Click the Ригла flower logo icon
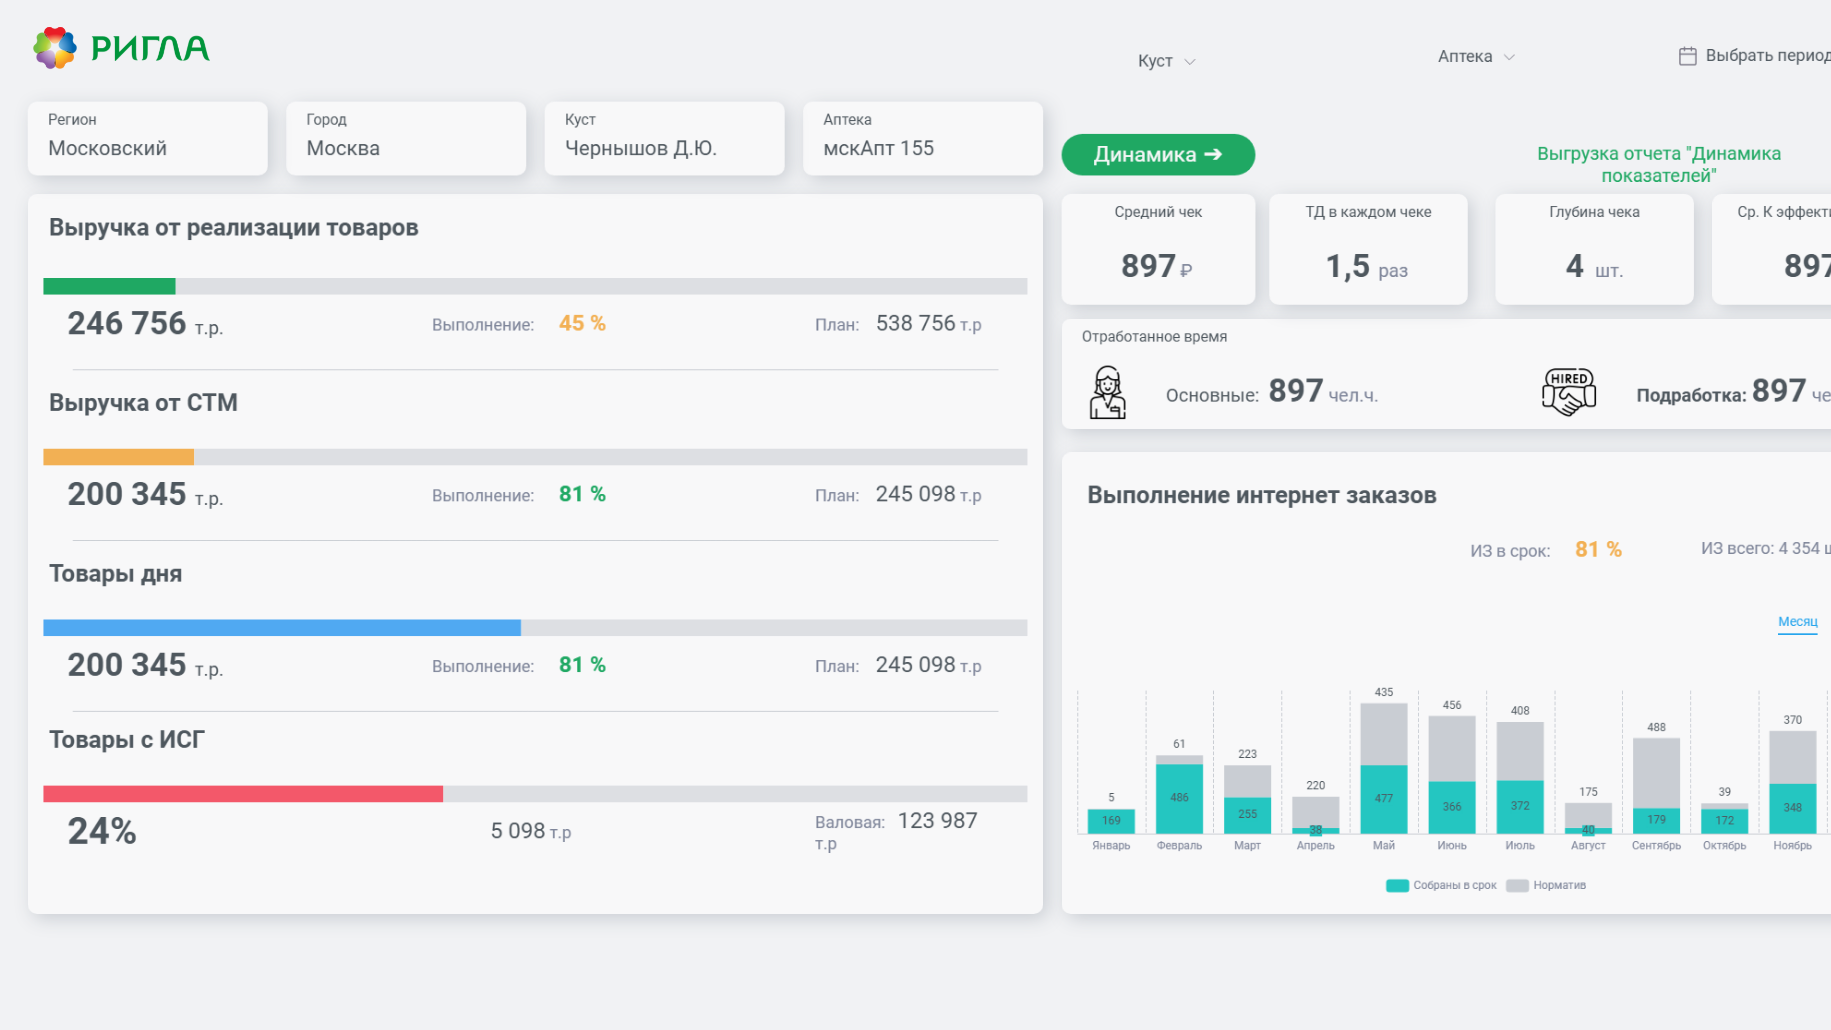The image size is (1831, 1030). tap(55, 47)
